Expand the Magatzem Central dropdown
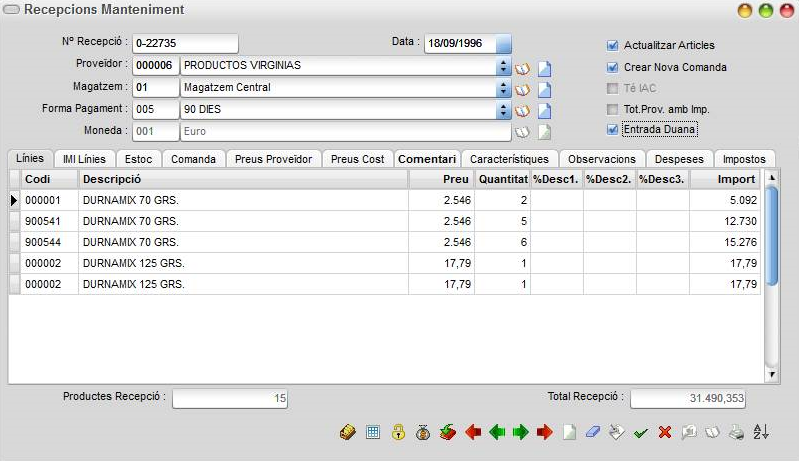The image size is (799, 461). point(503,88)
